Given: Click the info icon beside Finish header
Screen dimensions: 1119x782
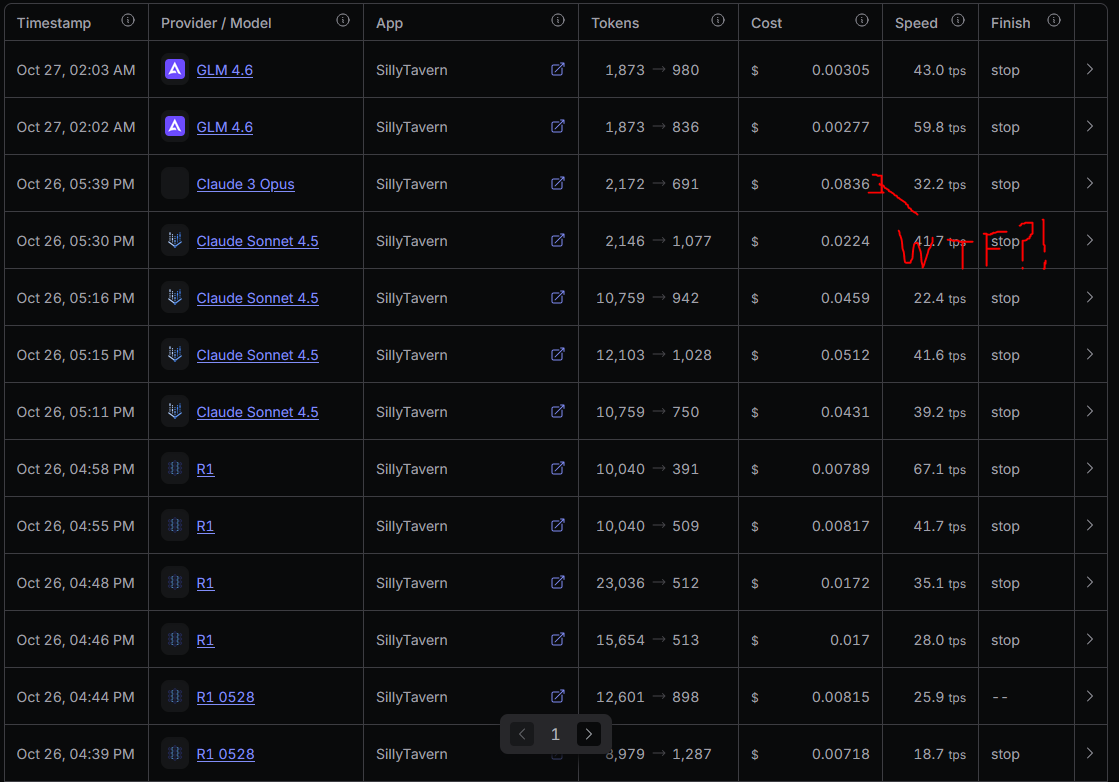Looking at the screenshot, I should [1054, 21].
